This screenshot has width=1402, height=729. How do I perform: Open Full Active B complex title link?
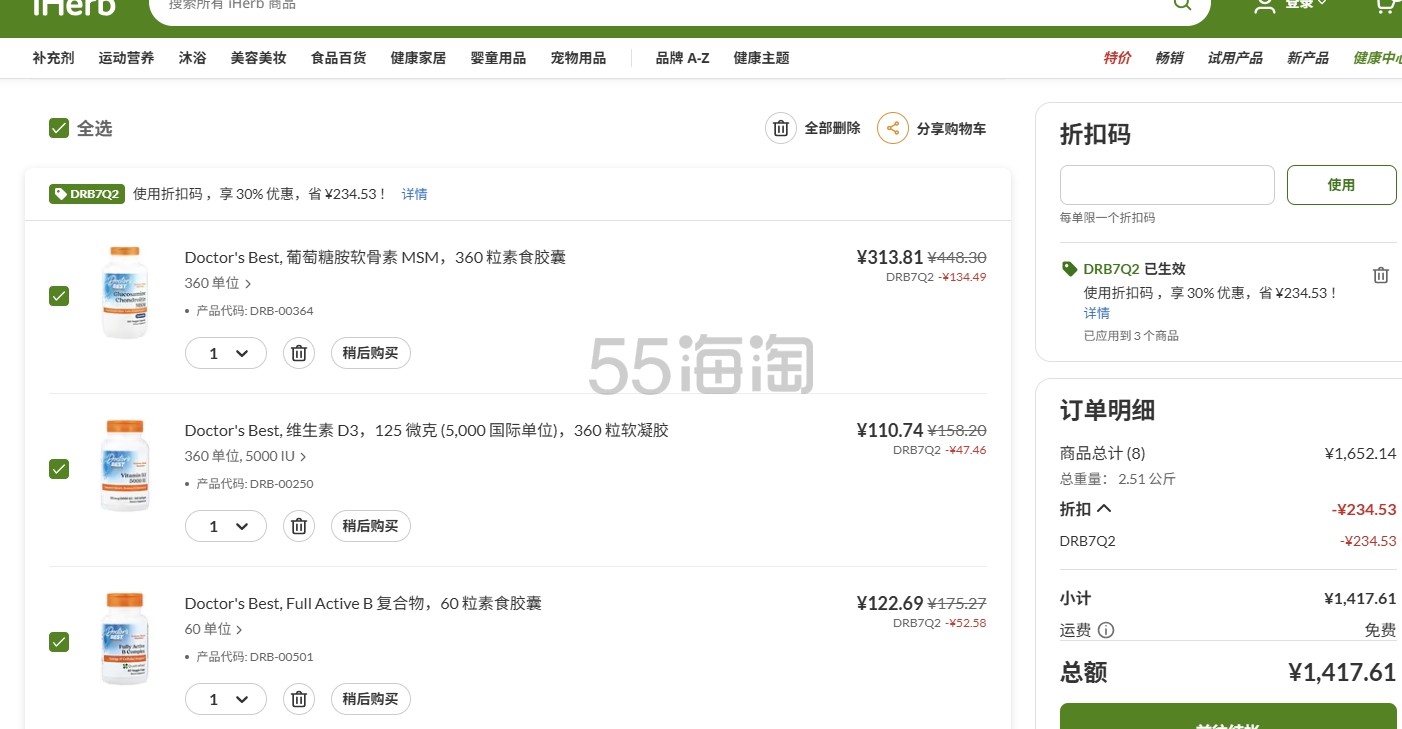pyautogui.click(x=363, y=603)
